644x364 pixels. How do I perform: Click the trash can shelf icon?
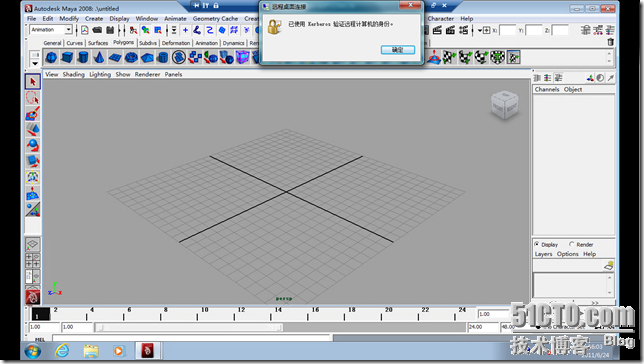click(610, 42)
